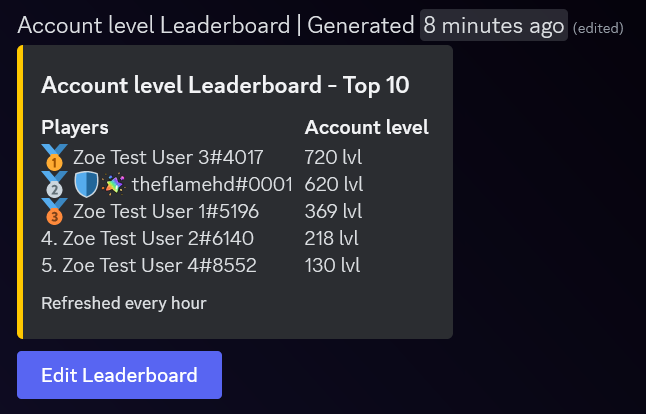Click the Players column header
Screen dimensions: 646x414
(x=75, y=128)
